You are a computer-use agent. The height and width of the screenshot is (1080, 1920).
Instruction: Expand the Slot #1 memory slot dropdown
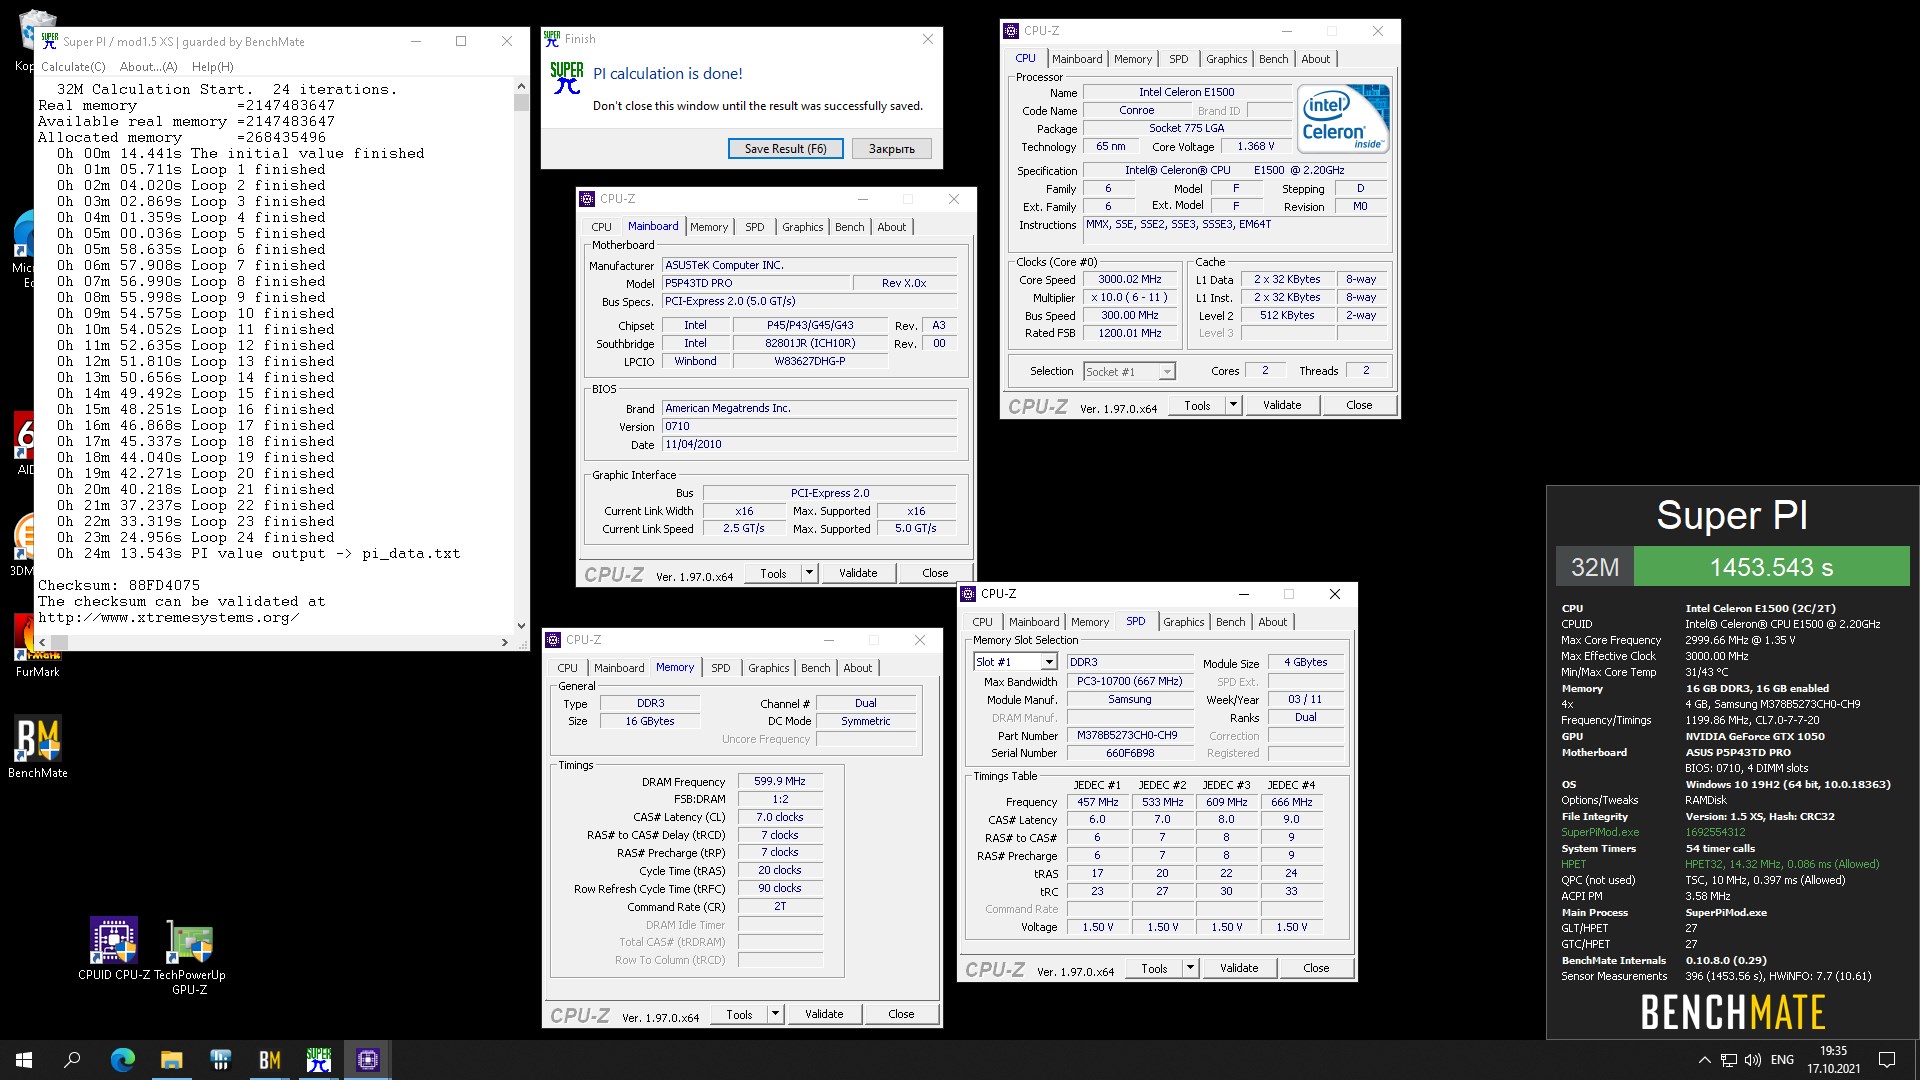point(1048,662)
